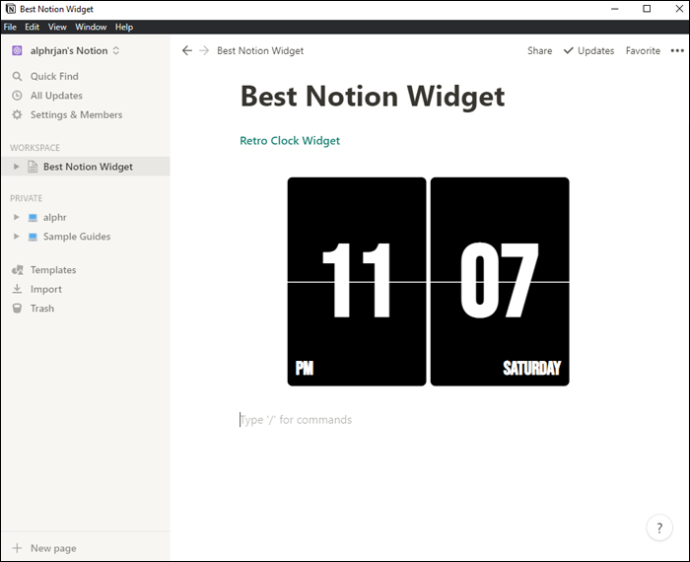Click the hour flip card showing 11
690x562 pixels.
[357, 282]
